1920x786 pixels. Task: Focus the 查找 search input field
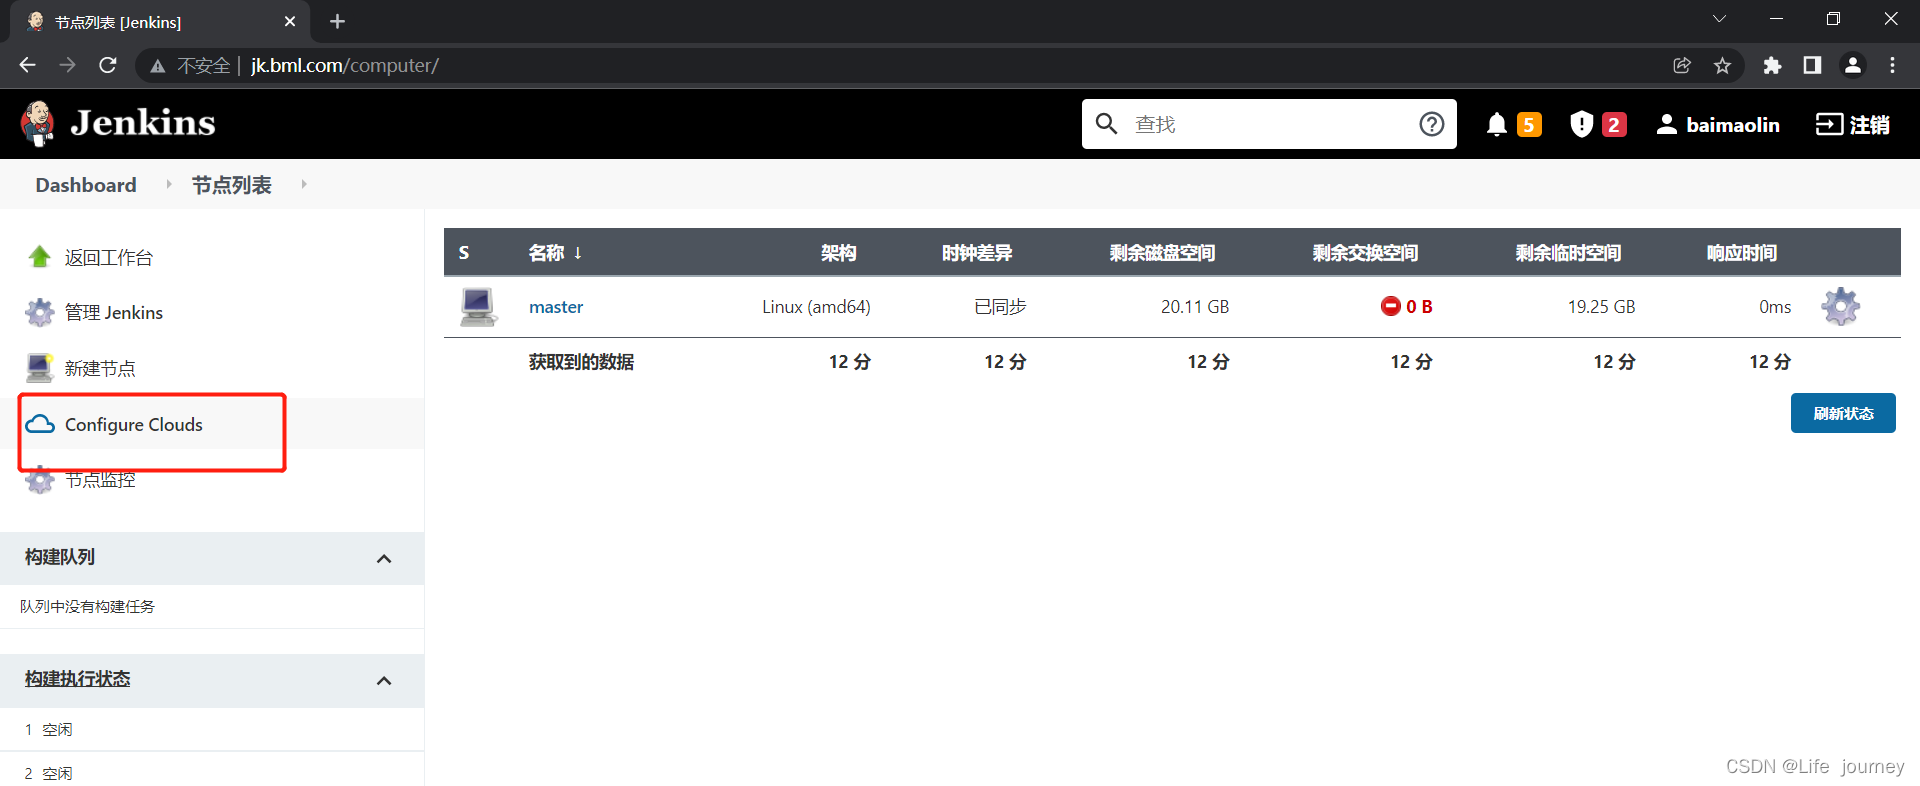[x=1269, y=124]
